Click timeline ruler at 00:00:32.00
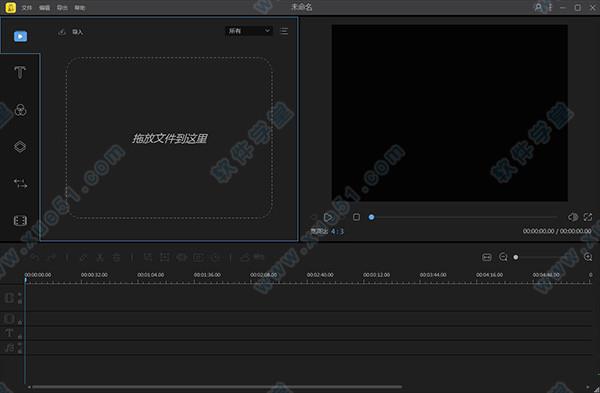The width and height of the screenshot is (600, 393). pyautogui.click(x=94, y=275)
